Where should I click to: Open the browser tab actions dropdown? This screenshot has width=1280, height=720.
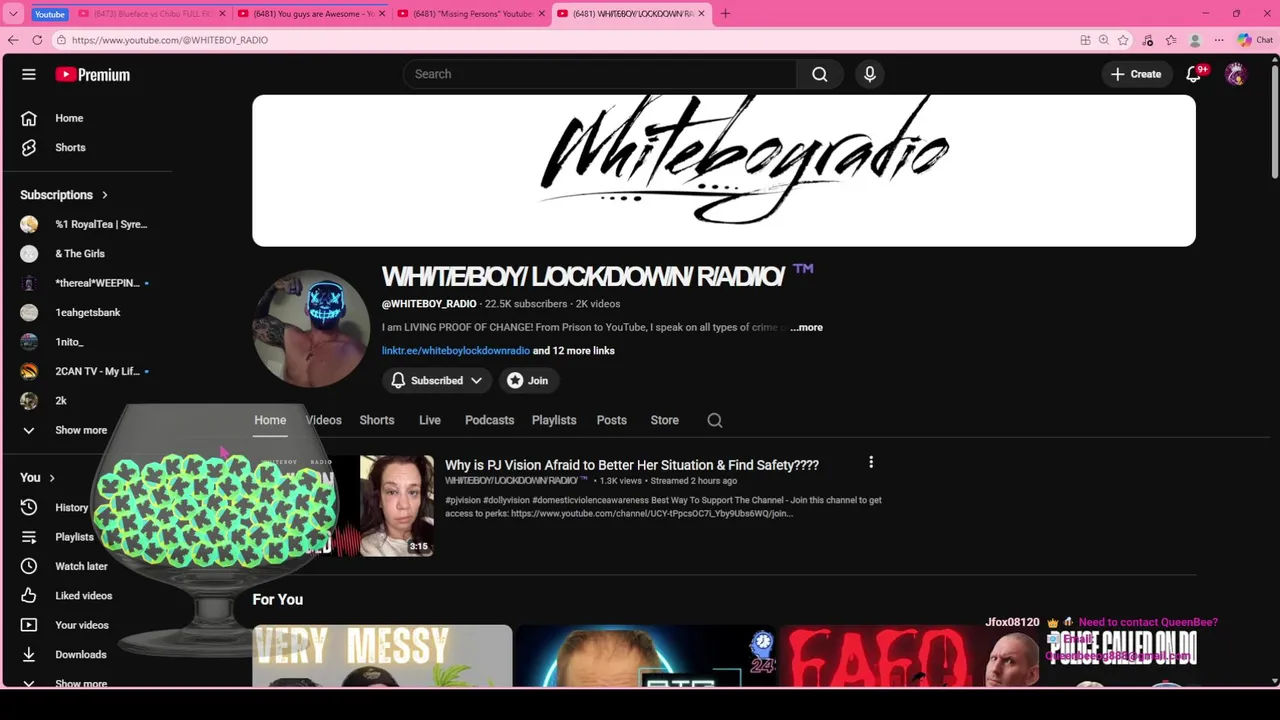(x=13, y=14)
